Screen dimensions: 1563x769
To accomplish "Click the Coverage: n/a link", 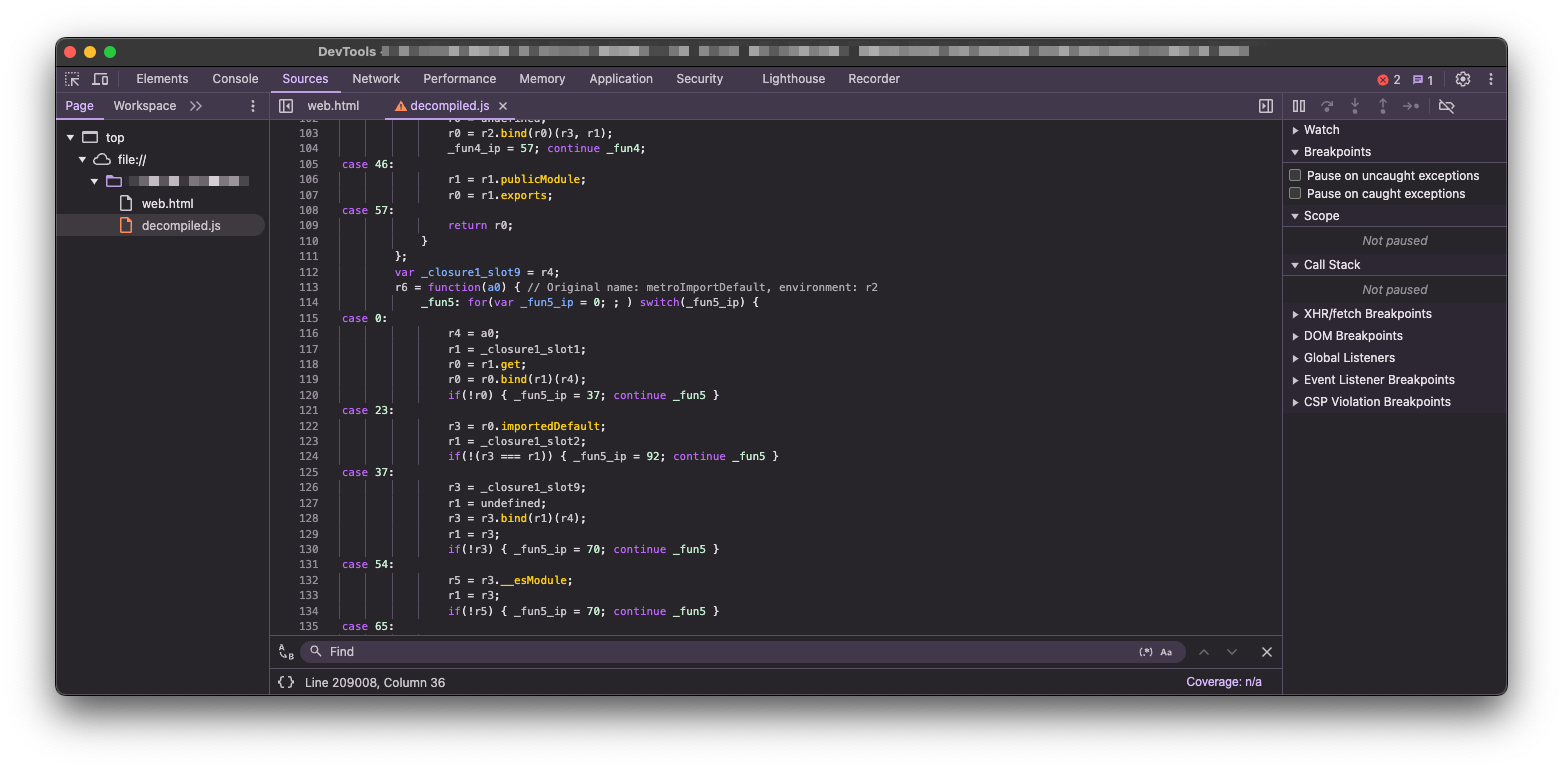I will tap(1224, 682).
